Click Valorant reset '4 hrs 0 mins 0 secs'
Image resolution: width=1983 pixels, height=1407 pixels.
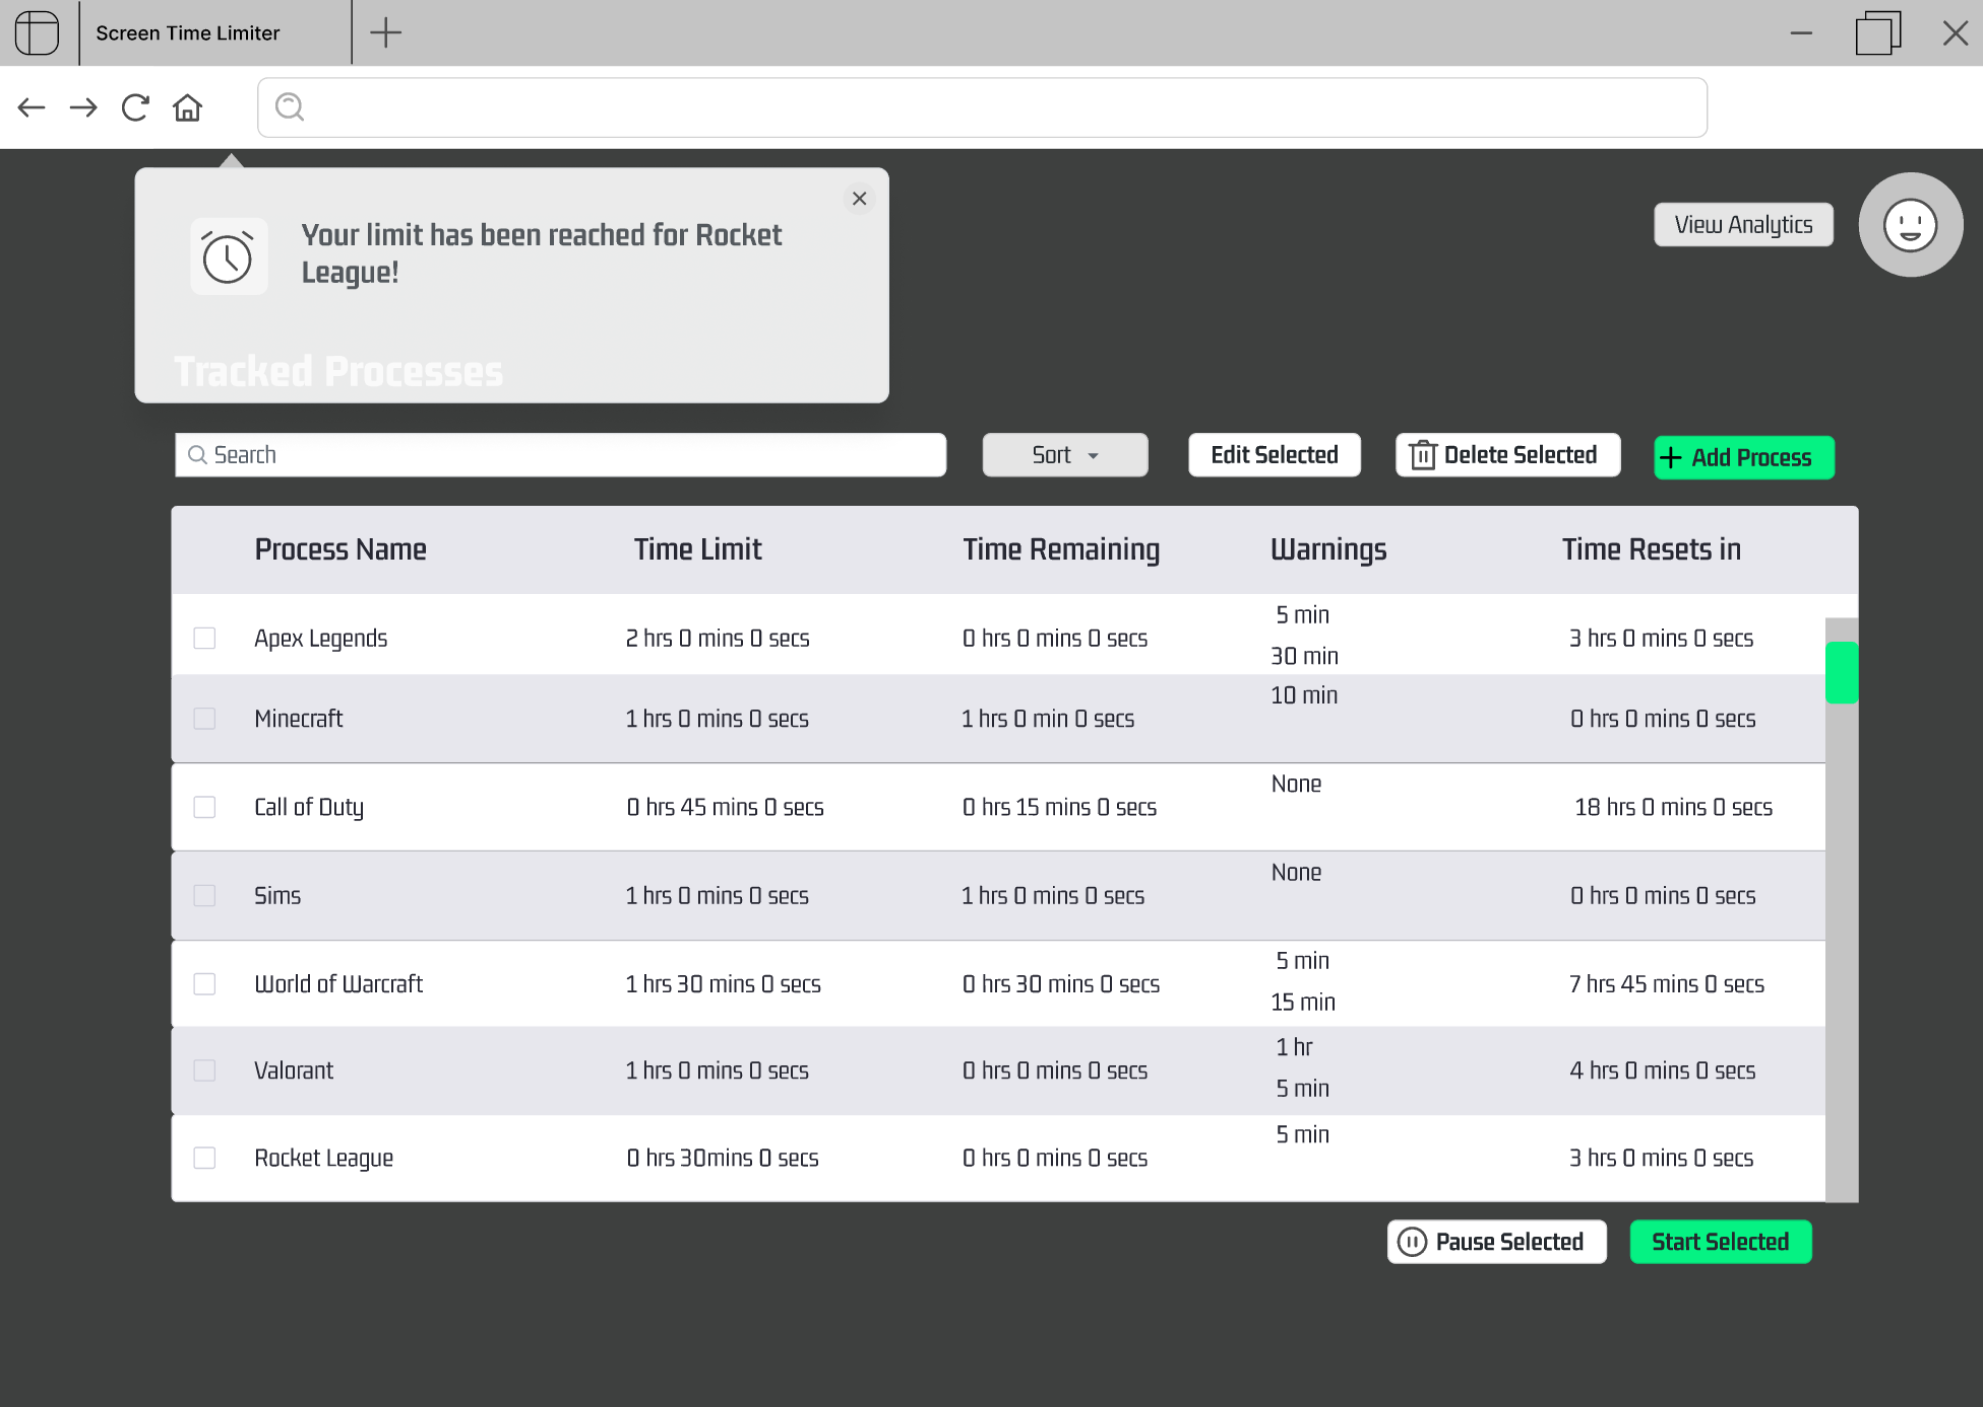(1662, 1070)
